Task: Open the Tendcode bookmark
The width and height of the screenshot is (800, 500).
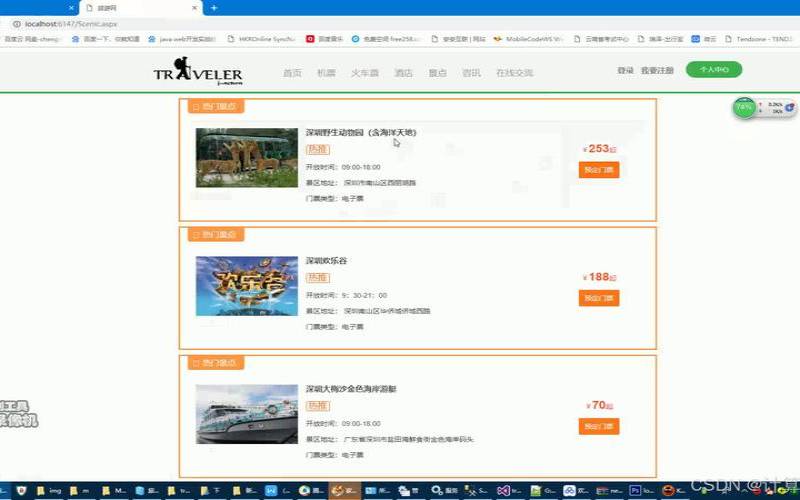Action: 758,39
